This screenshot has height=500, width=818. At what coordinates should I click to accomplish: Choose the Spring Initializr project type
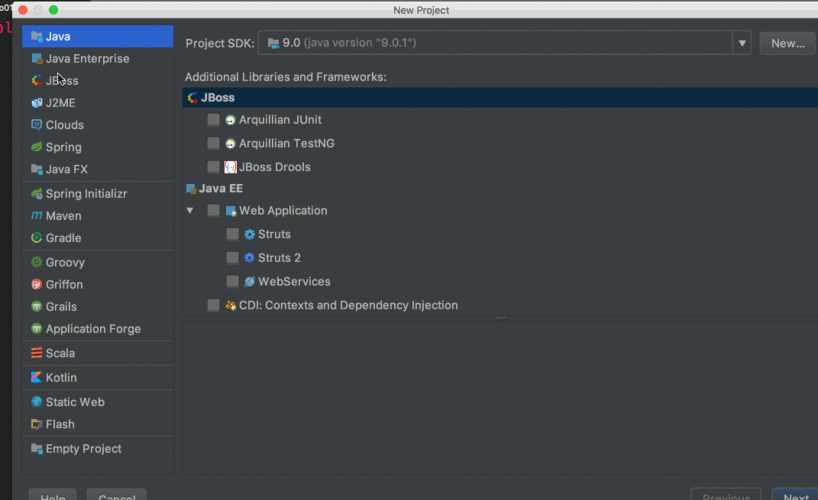pyautogui.click(x=98, y=194)
